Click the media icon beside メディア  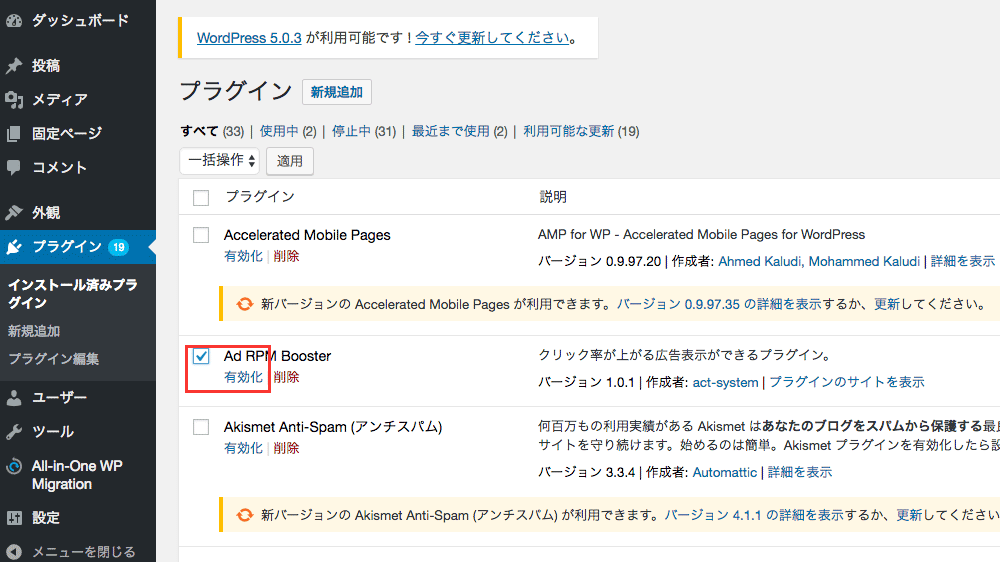pyautogui.click(x=14, y=100)
